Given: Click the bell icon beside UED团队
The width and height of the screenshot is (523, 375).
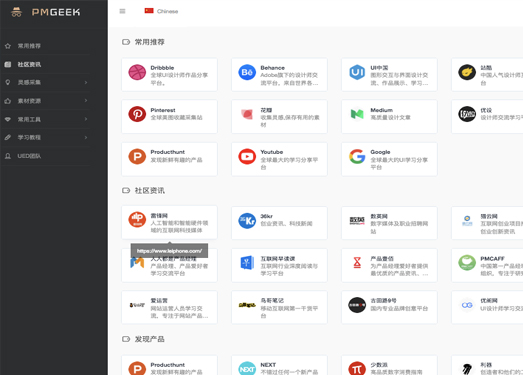Looking at the screenshot, I should click(x=8, y=156).
